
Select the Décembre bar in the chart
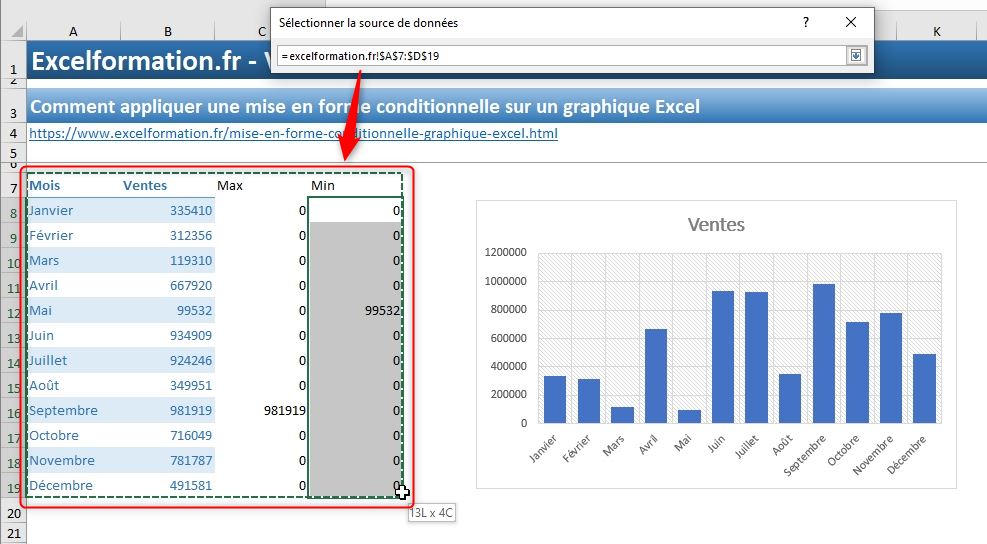924,388
